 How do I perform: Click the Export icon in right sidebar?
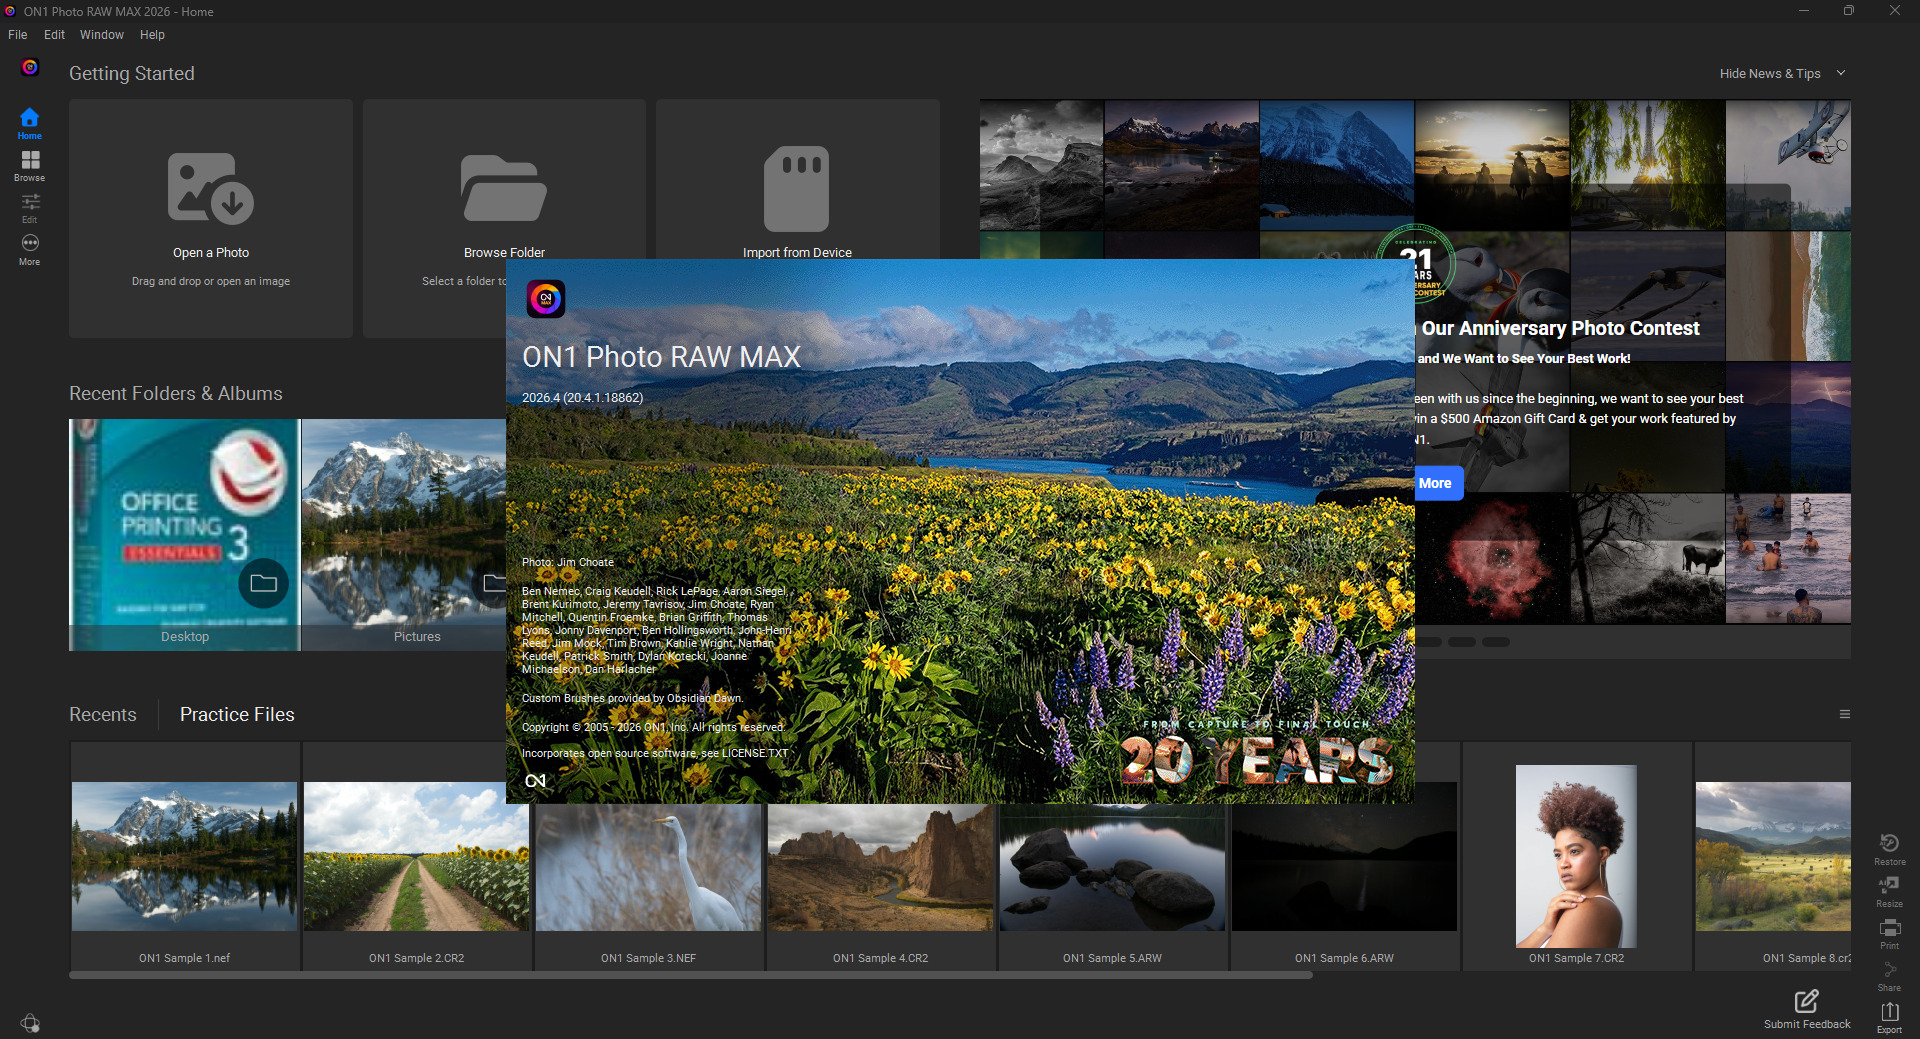click(x=1889, y=1017)
